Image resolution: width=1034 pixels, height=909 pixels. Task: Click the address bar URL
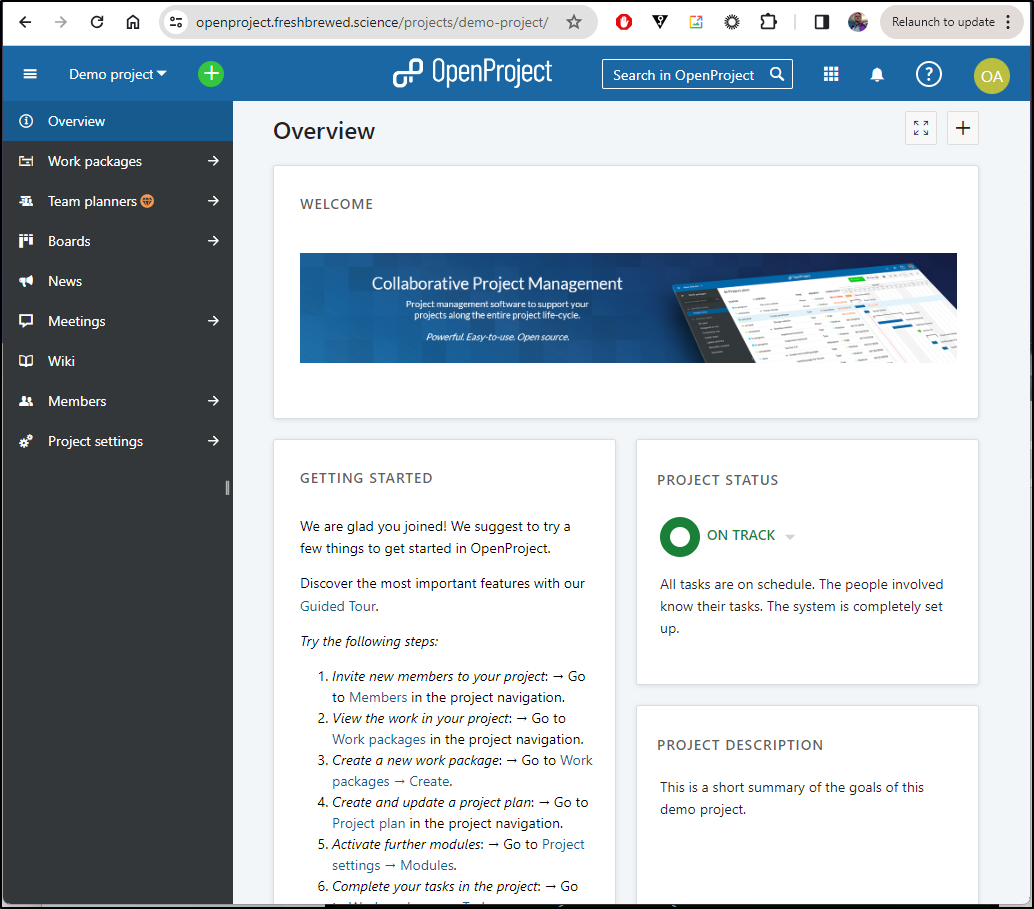pos(372,22)
